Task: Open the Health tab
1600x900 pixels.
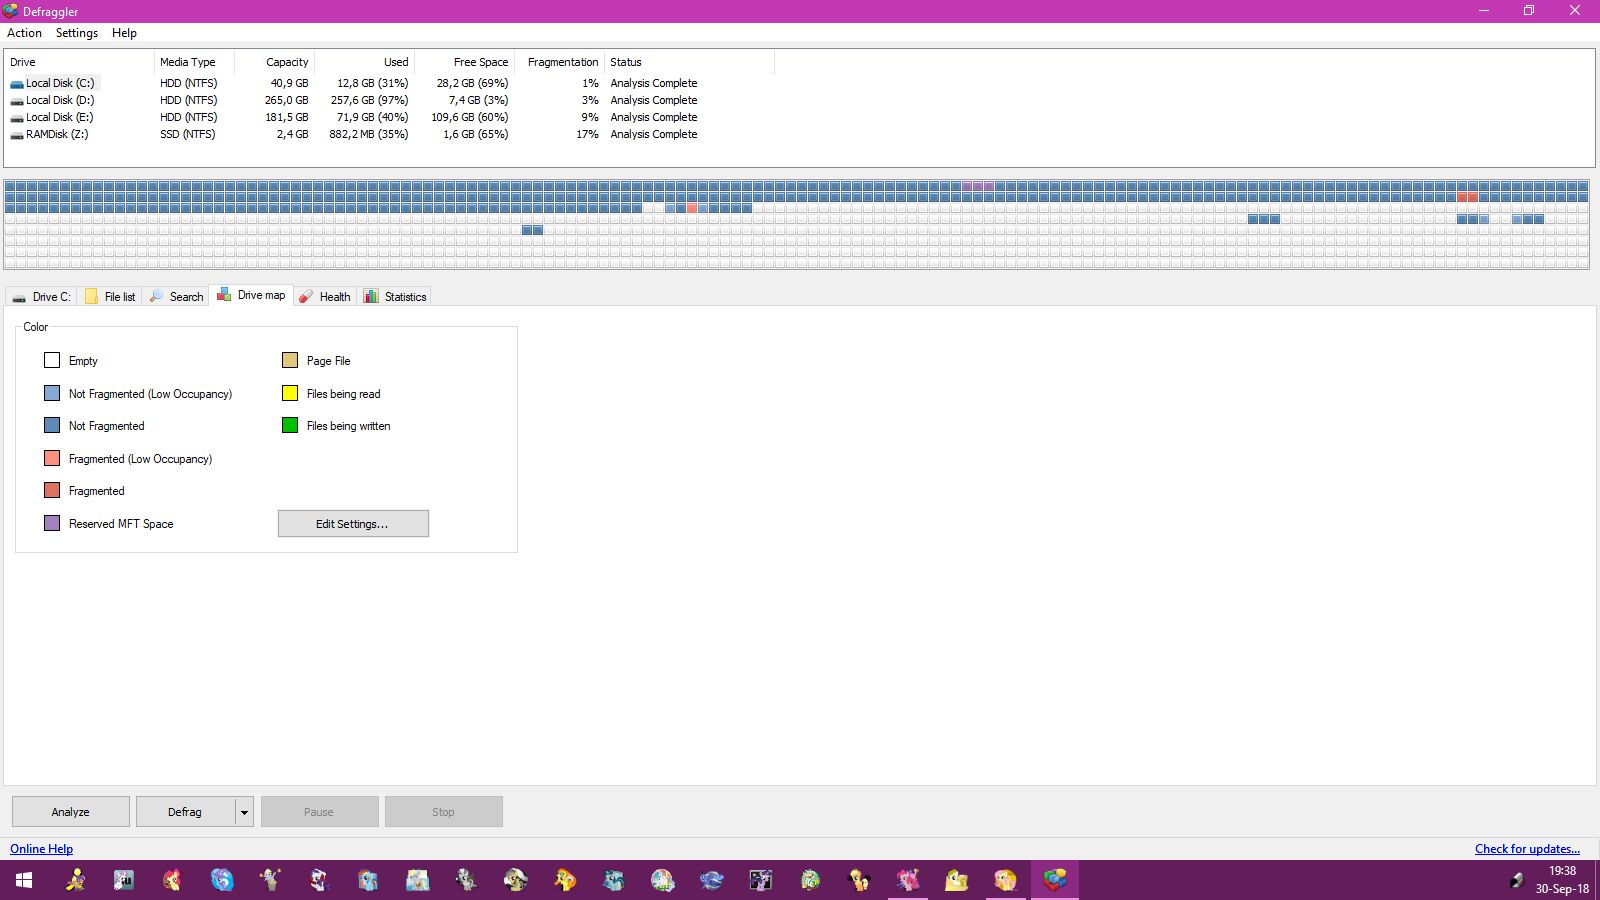Action: (324, 297)
